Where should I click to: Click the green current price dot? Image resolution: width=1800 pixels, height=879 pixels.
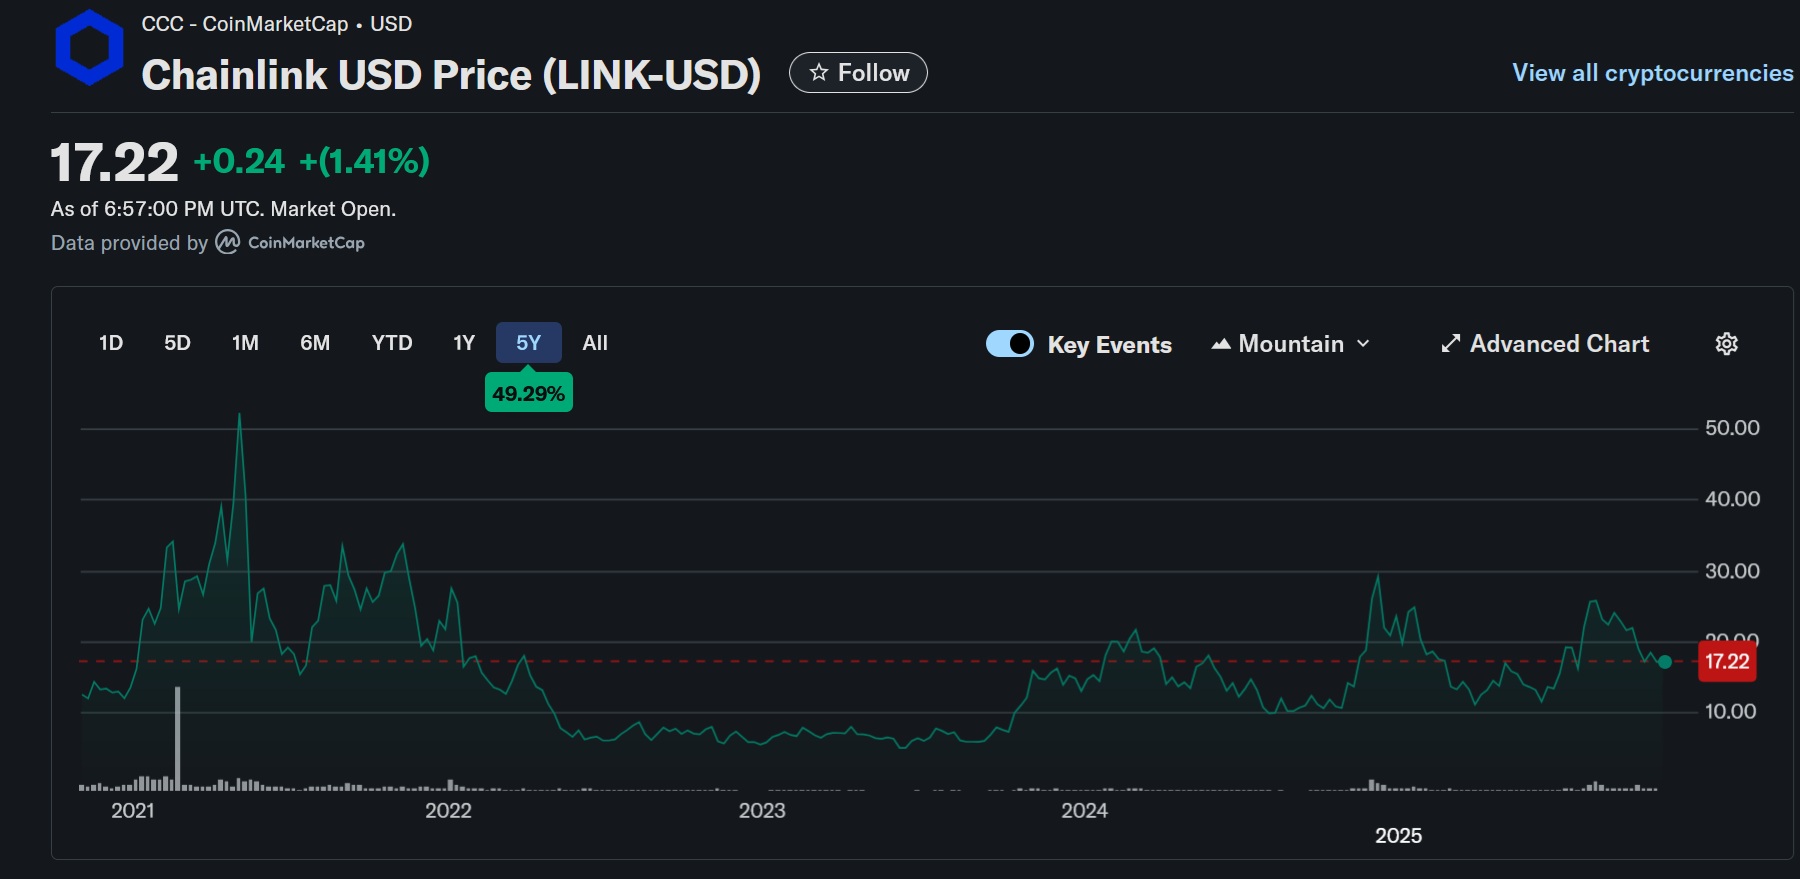[x=1664, y=662]
